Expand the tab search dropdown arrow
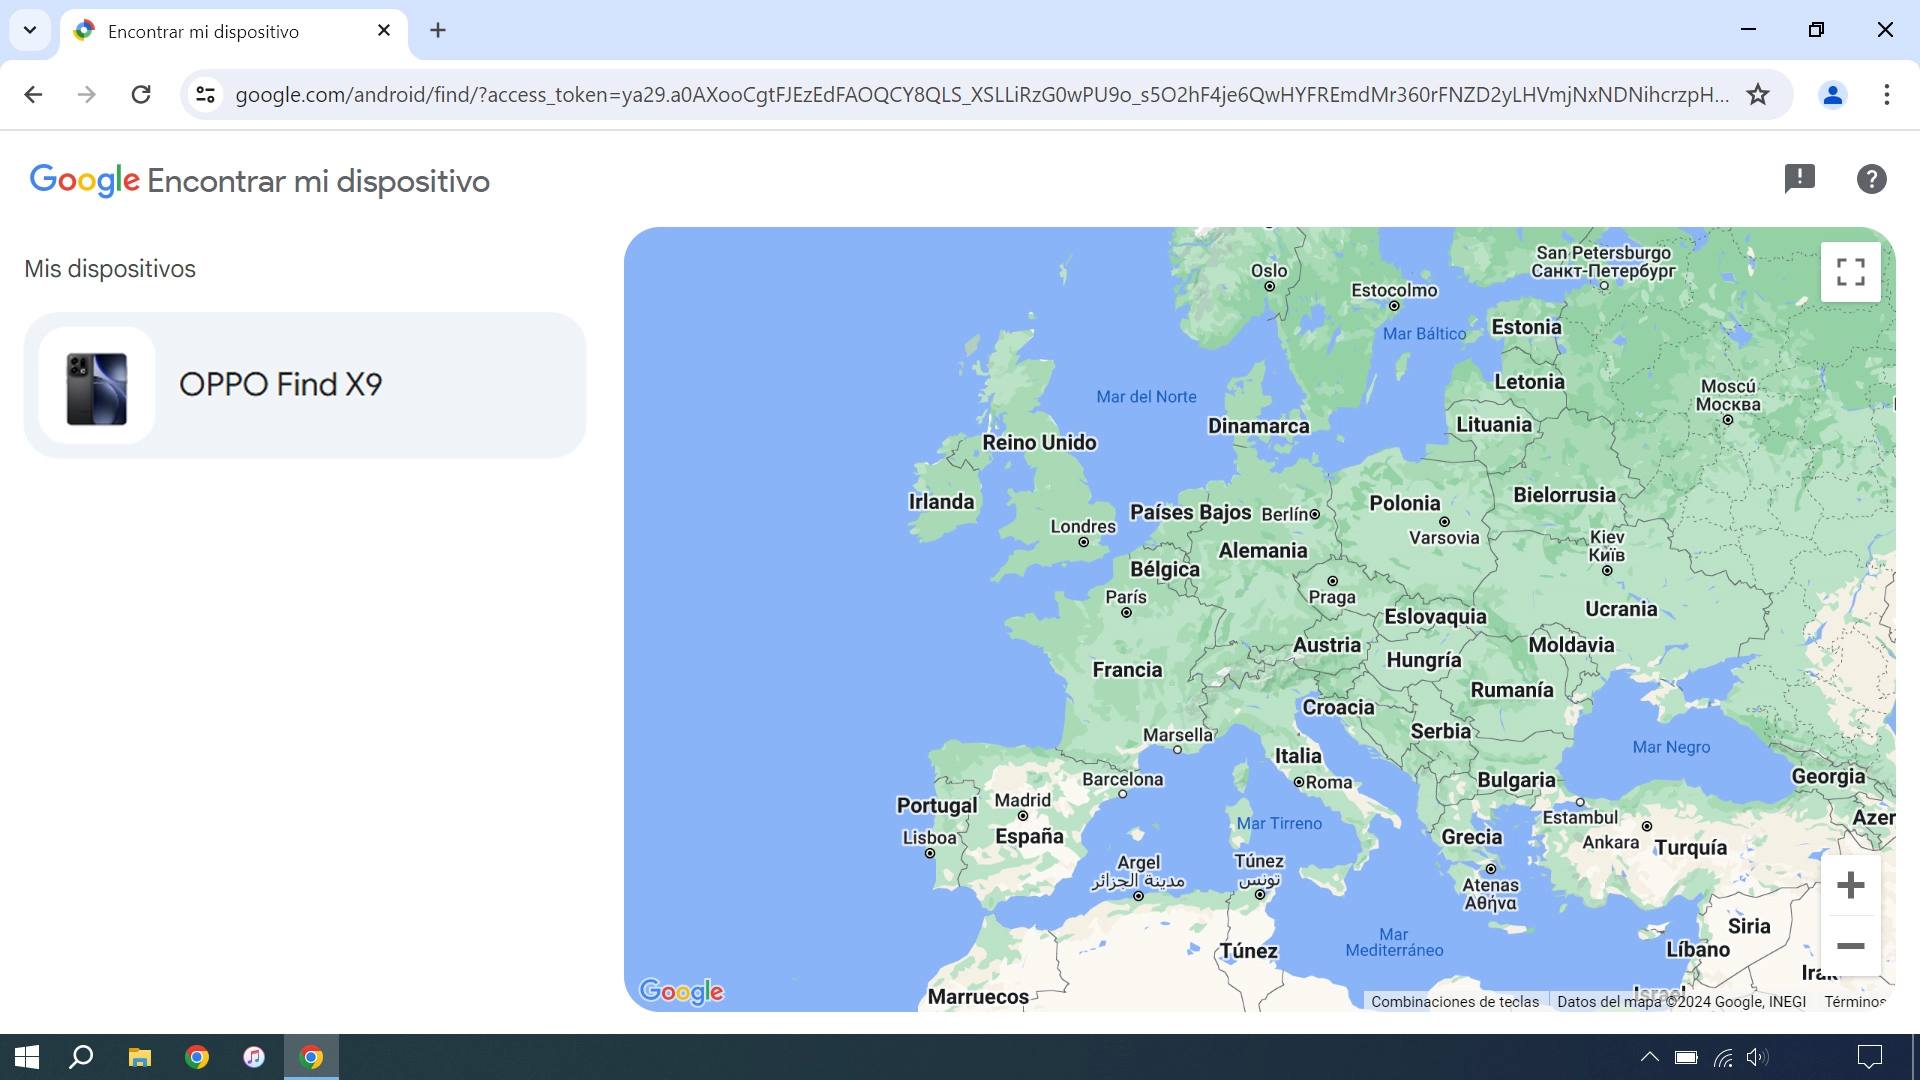Screen dimensions: 1920x1080 click(x=30, y=30)
